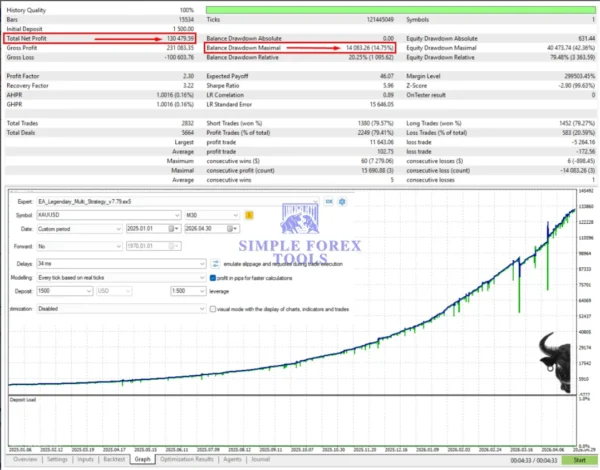Open the end date calendar picker
This screenshot has width=600, height=470.
coord(233,229)
